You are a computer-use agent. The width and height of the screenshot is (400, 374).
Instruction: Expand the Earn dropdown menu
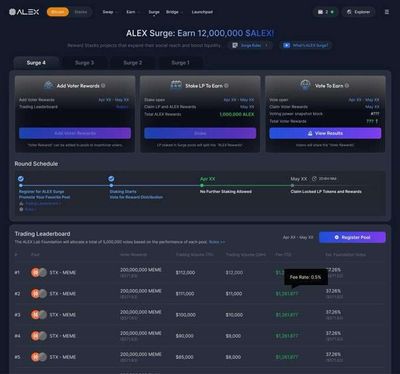coord(133,12)
